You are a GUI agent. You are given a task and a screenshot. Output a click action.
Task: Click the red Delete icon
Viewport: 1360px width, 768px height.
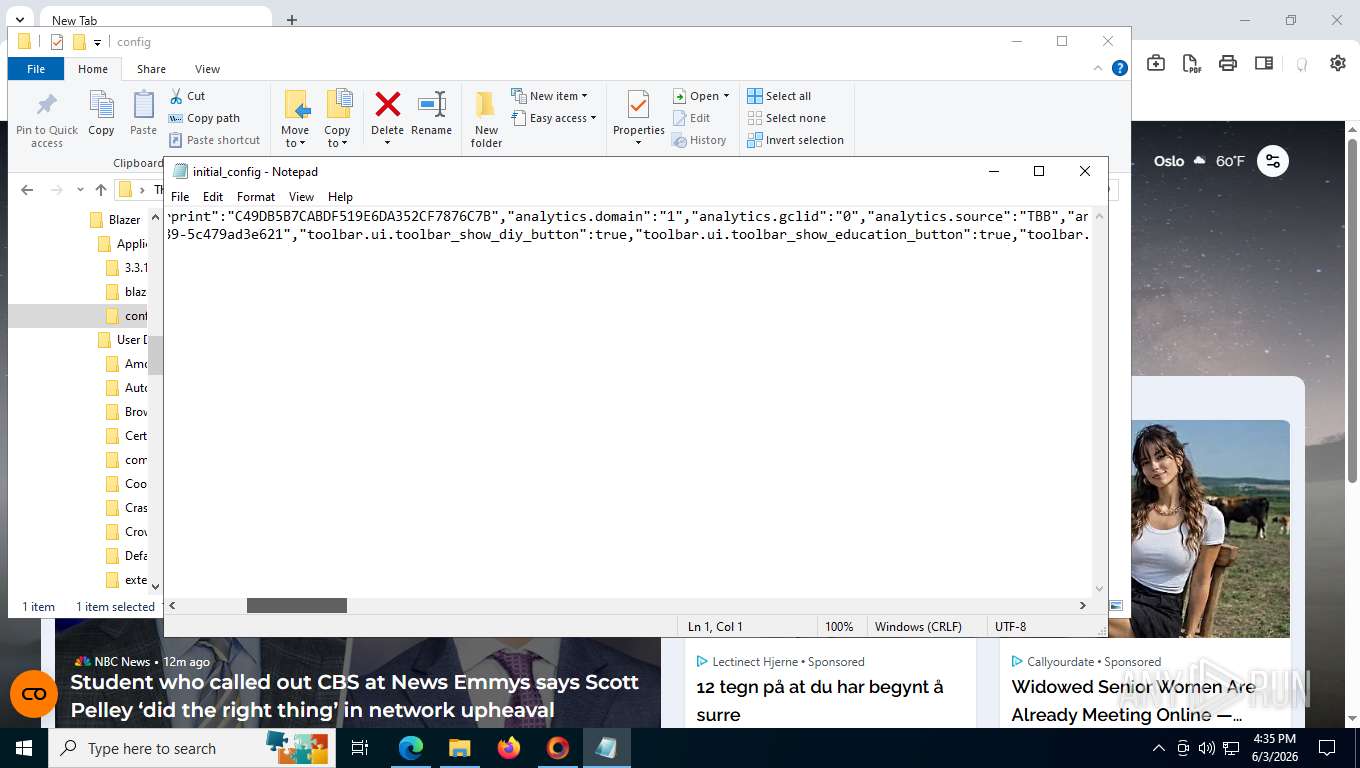point(387,104)
